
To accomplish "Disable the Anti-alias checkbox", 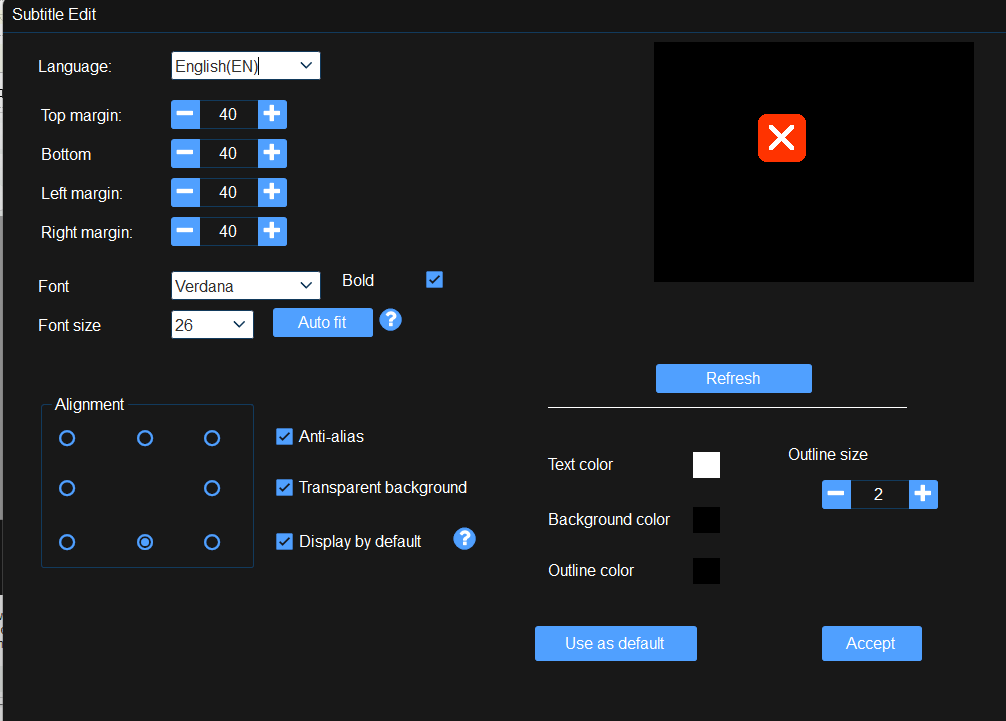I will (284, 436).
